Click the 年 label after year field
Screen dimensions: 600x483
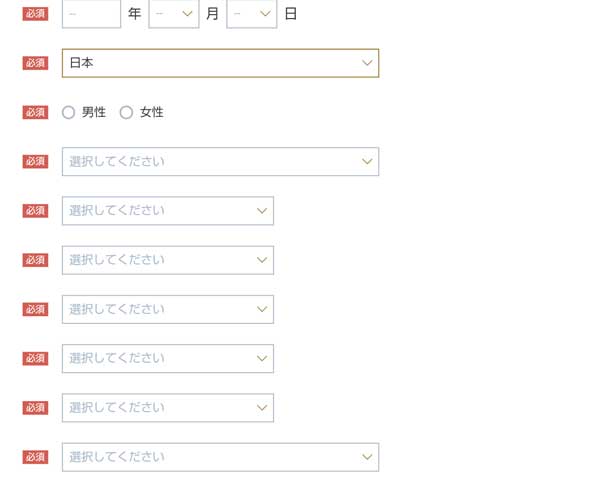(x=134, y=14)
